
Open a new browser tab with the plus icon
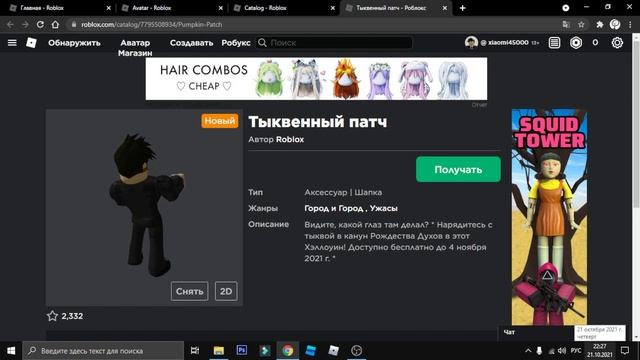point(462,8)
